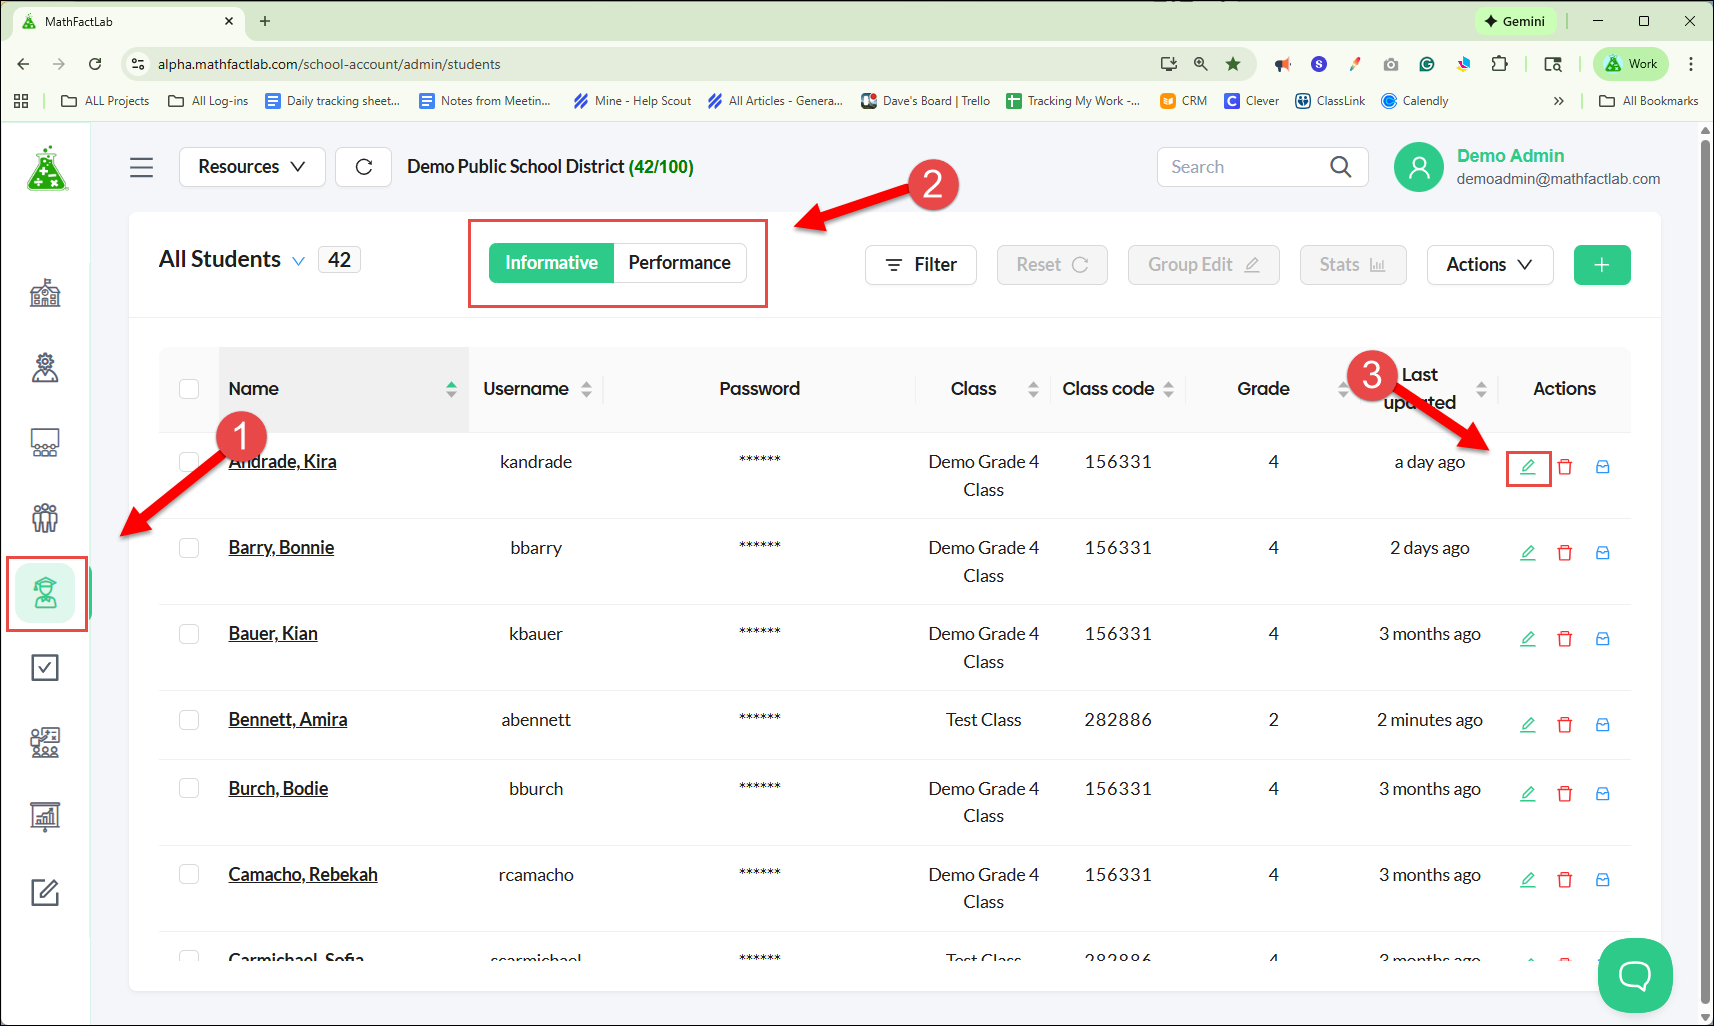Click the Stats button
This screenshot has height=1026, width=1714.
(1353, 265)
